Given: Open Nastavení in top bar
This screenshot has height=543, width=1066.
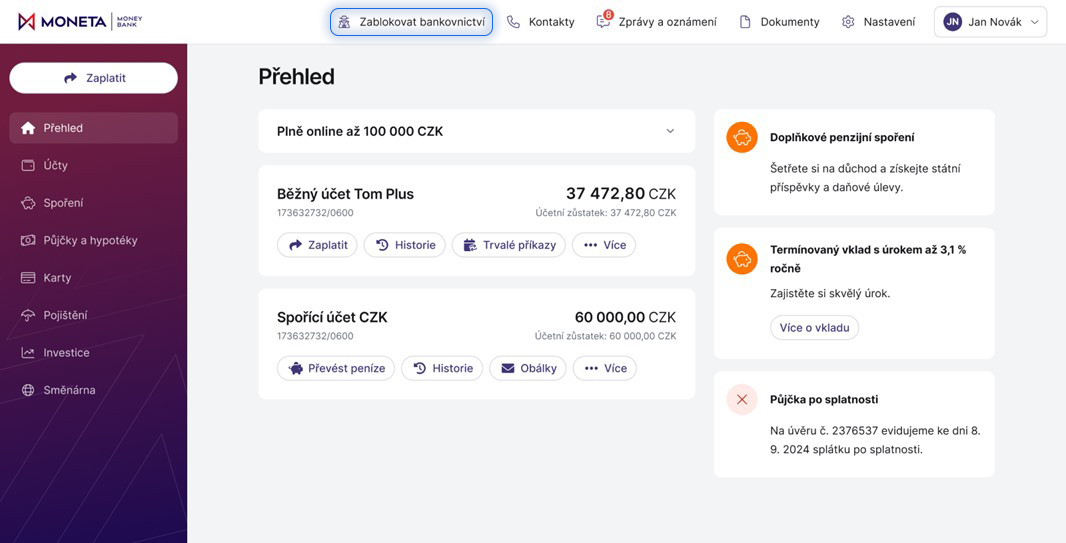Looking at the screenshot, I should click(878, 22).
